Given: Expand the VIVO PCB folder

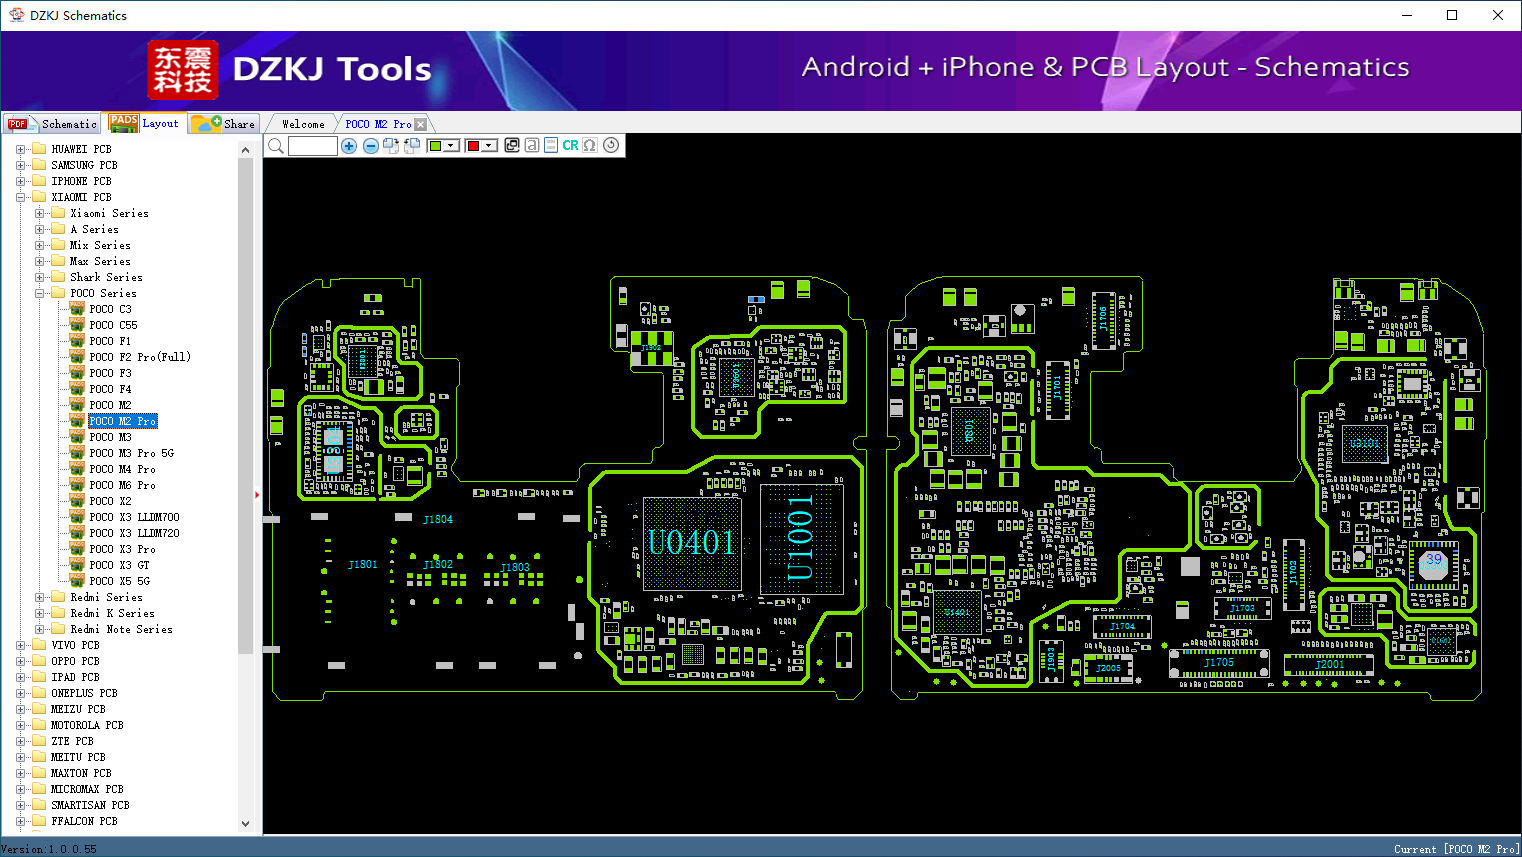Looking at the screenshot, I should 20,645.
